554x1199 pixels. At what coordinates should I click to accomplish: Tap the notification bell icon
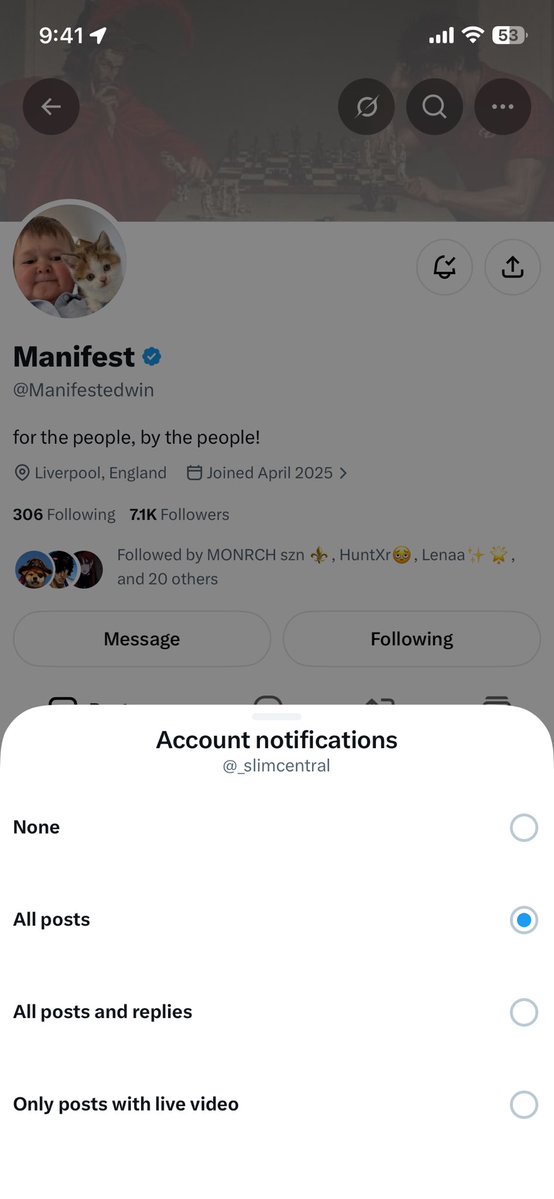tap(445, 267)
